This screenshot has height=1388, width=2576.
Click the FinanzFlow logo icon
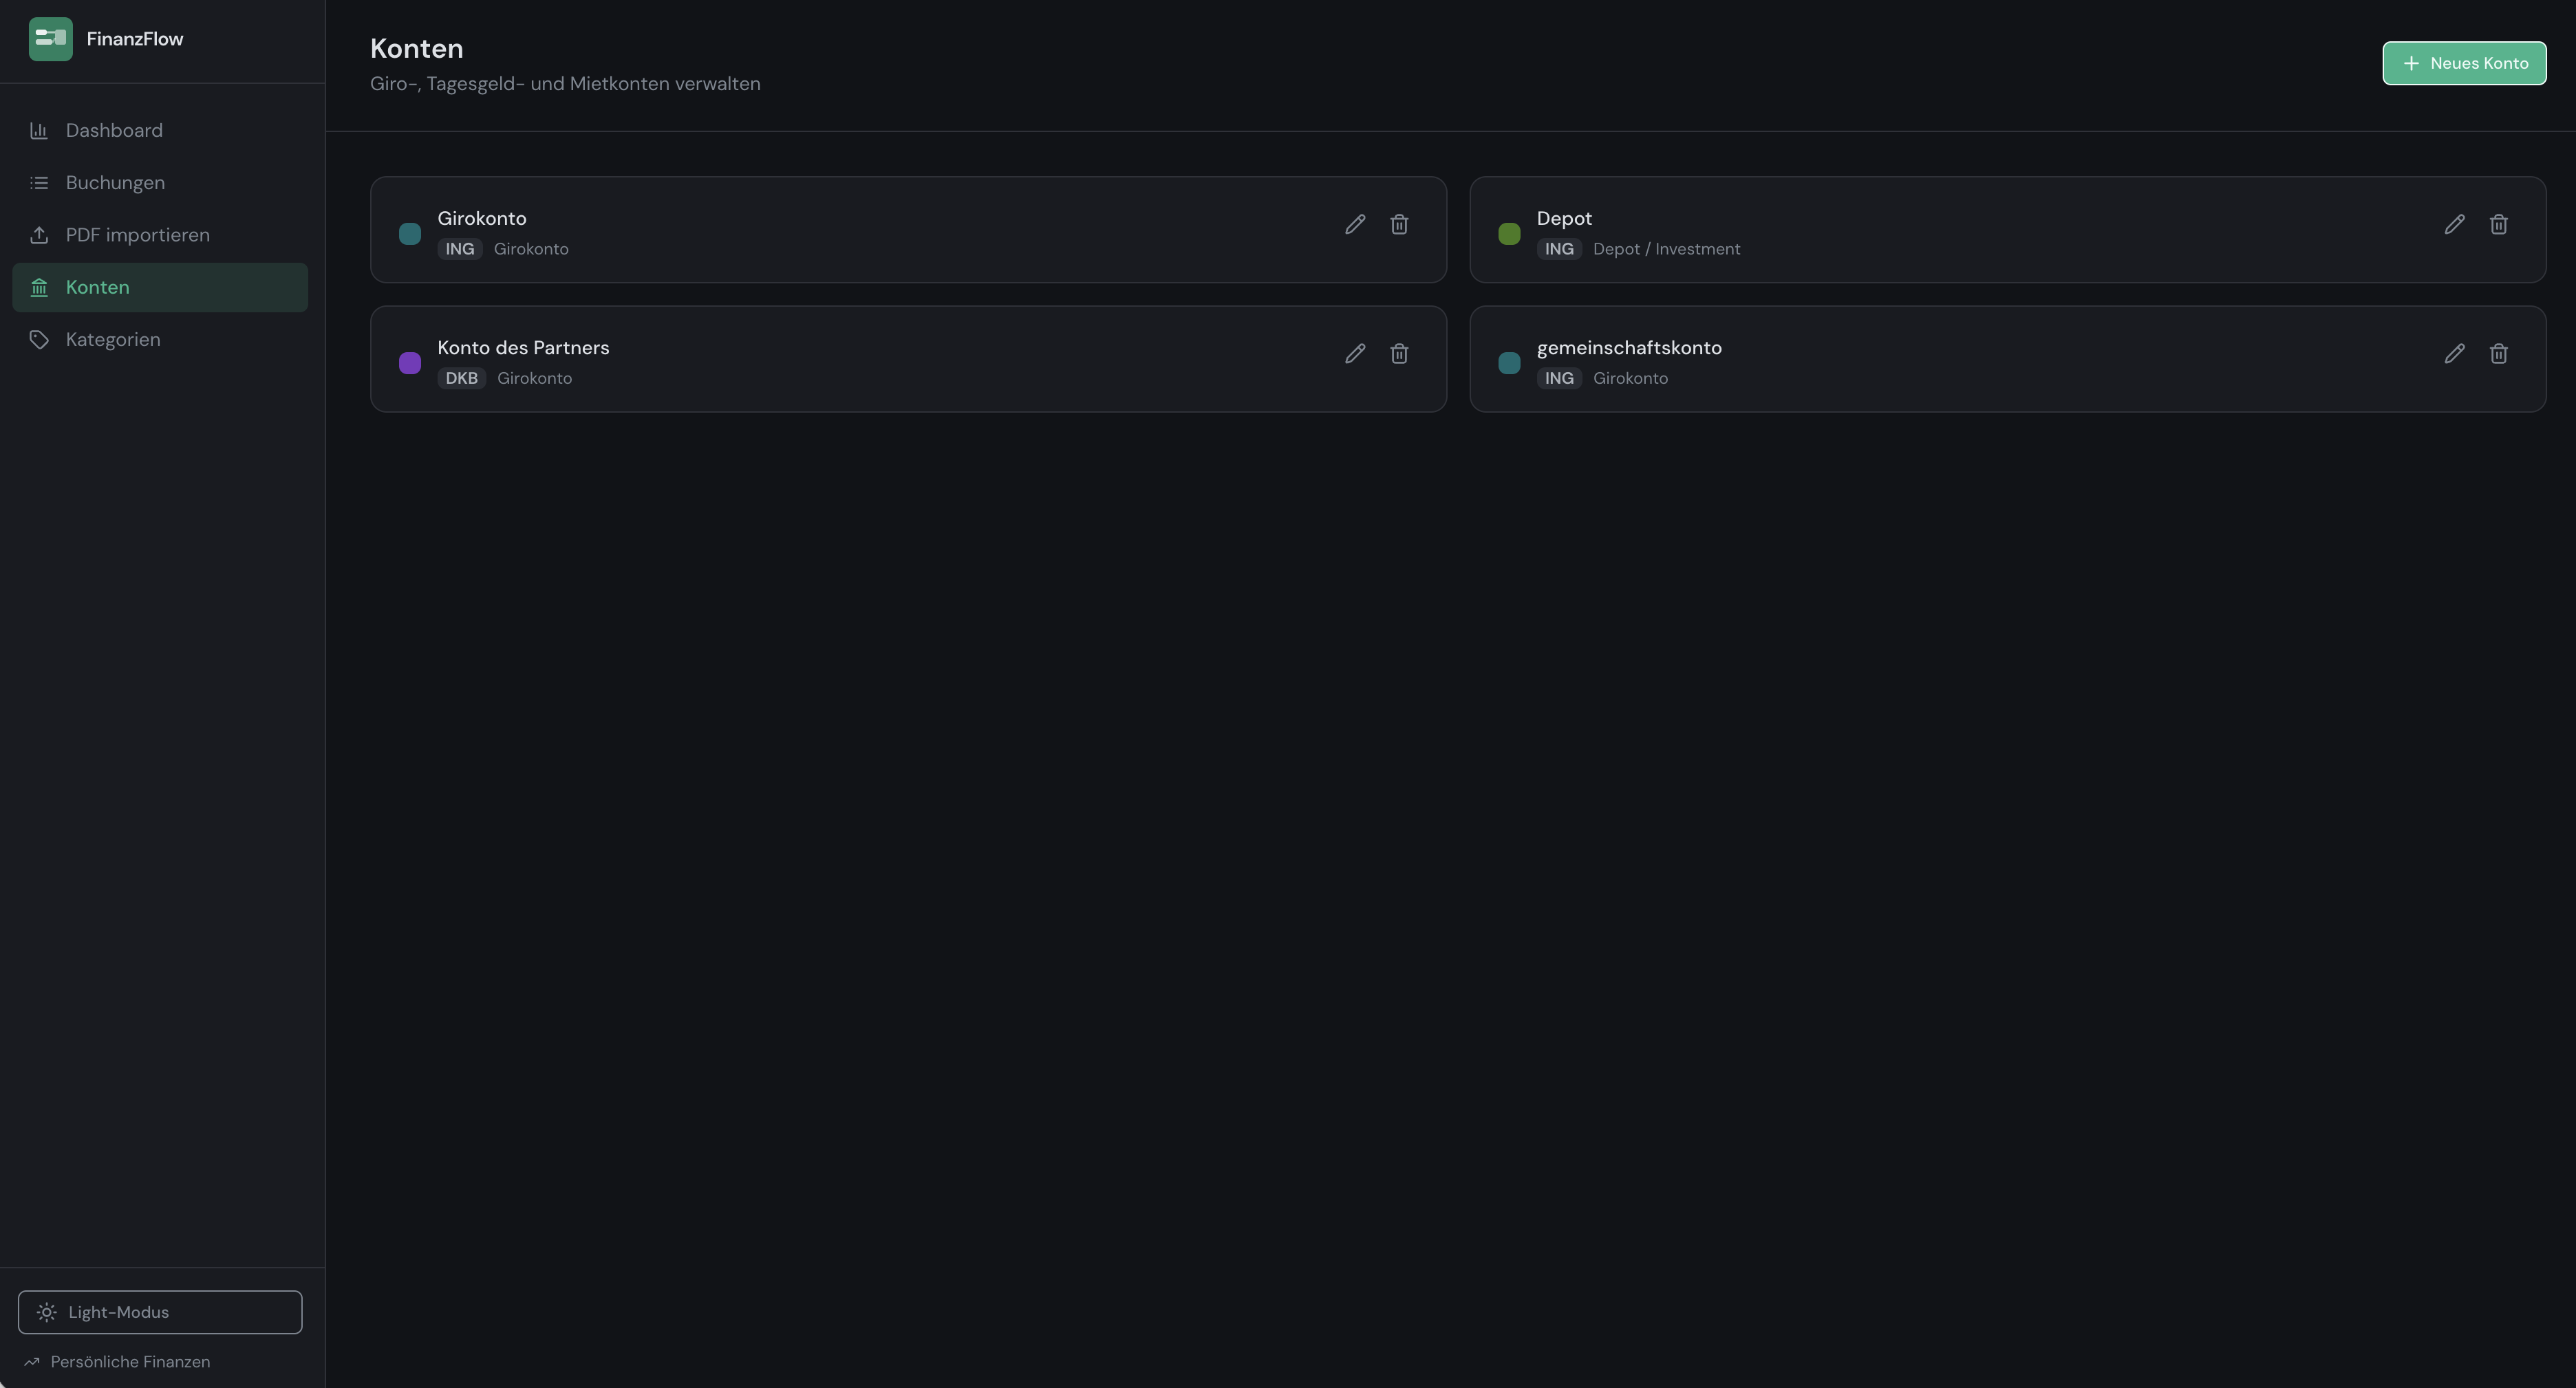point(50,39)
